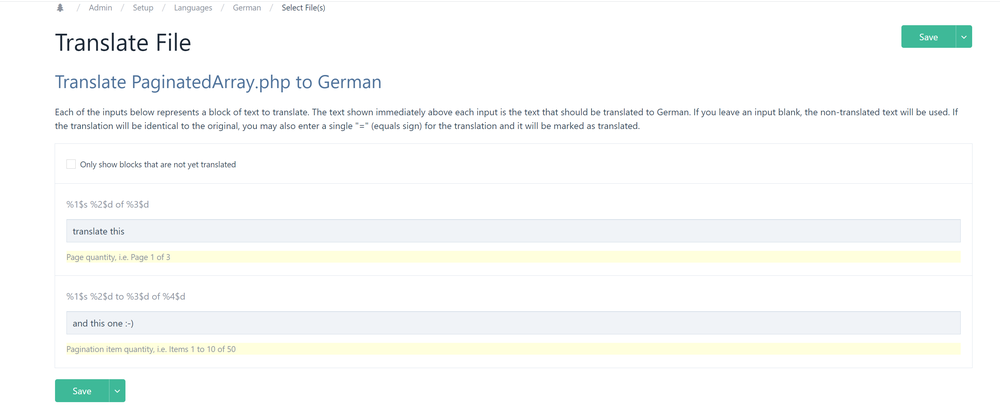Screen dimensions: 1000x409
Task: Select the '%1$s %2$d to %3$d of %4$d' text
Action: tap(126, 297)
